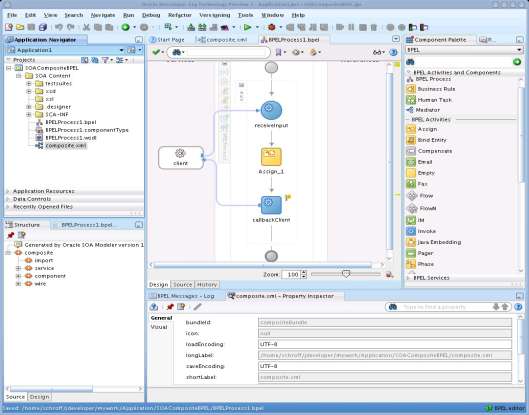Open the BPEL Messages - Log tab

click(182, 296)
